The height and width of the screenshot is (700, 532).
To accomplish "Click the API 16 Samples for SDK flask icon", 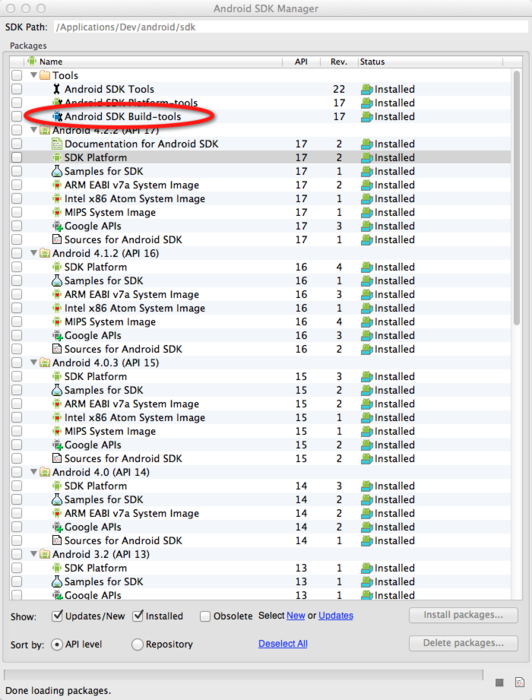I will point(57,281).
